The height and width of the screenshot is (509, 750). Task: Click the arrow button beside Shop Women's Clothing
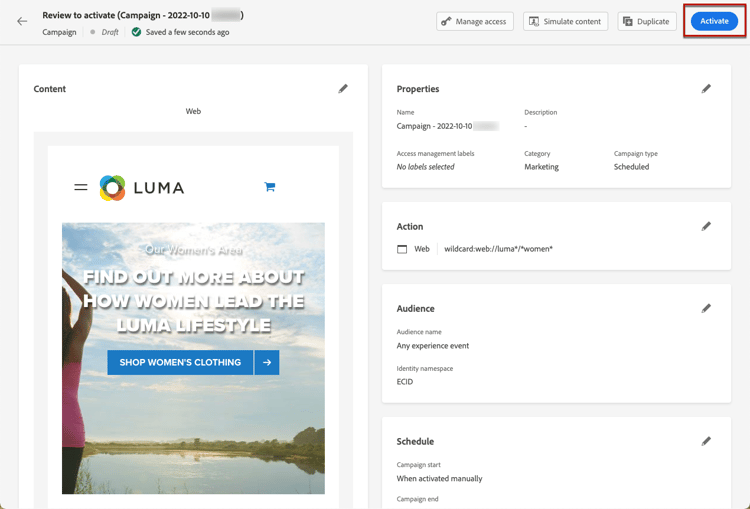click(267, 362)
